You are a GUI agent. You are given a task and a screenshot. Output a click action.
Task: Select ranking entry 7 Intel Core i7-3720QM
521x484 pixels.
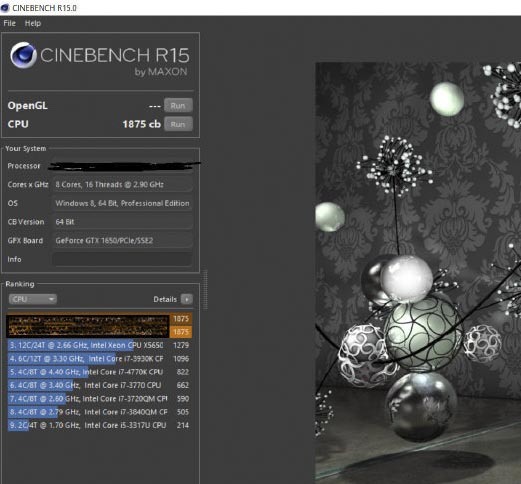99,398
